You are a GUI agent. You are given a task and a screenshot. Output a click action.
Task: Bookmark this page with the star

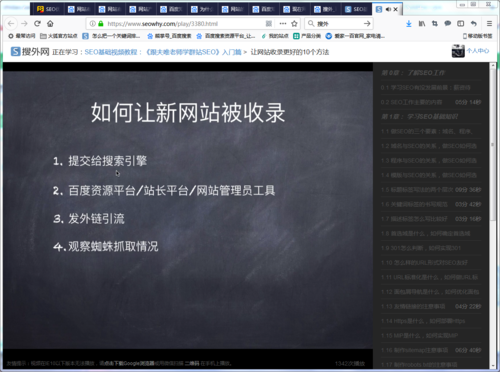coord(294,24)
